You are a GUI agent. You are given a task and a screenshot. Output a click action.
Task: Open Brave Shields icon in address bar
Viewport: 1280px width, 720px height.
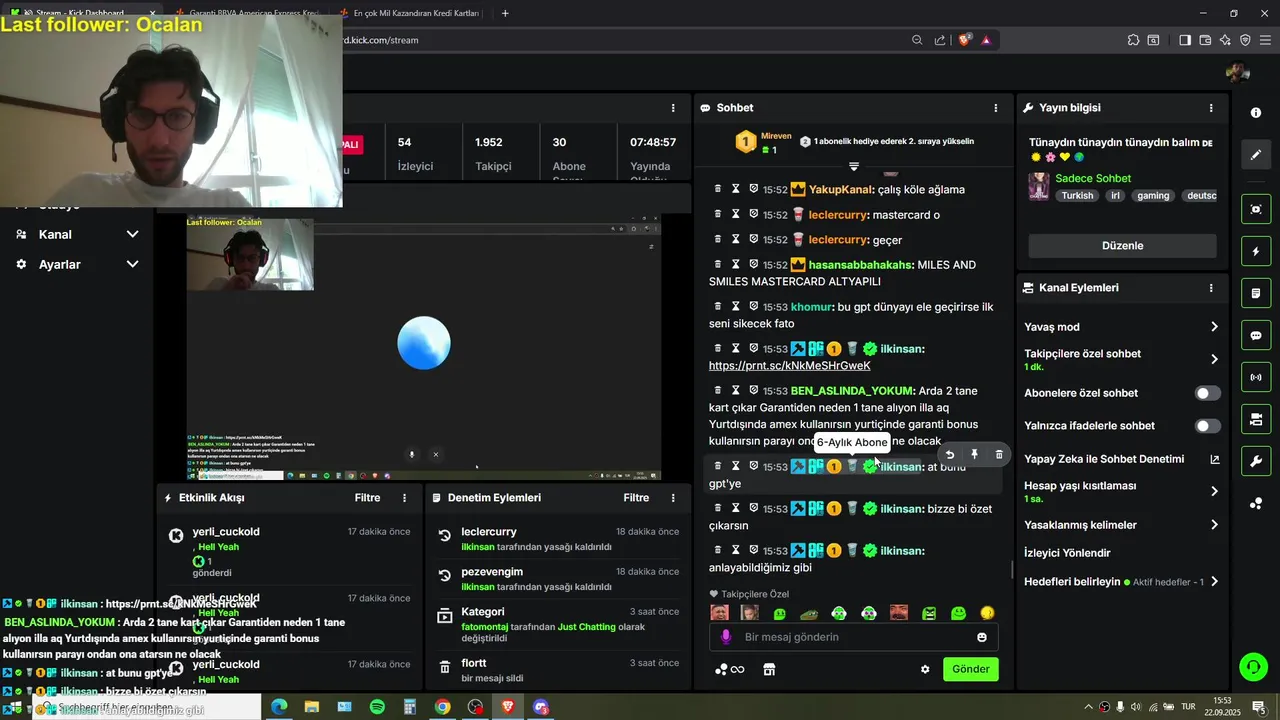[965, 40]
